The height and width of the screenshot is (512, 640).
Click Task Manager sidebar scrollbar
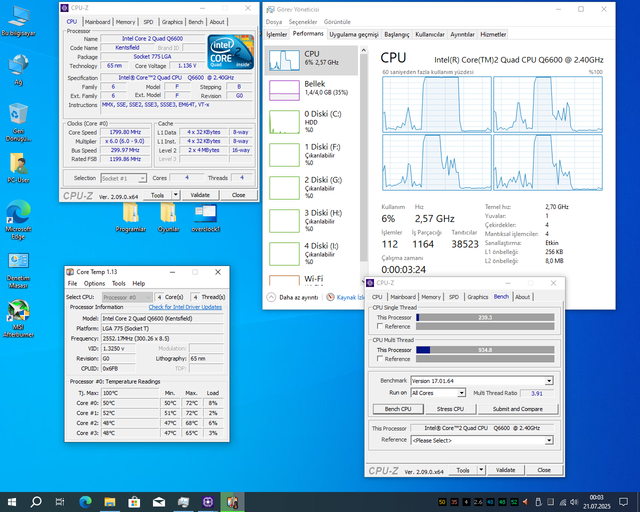pos(363,157)
